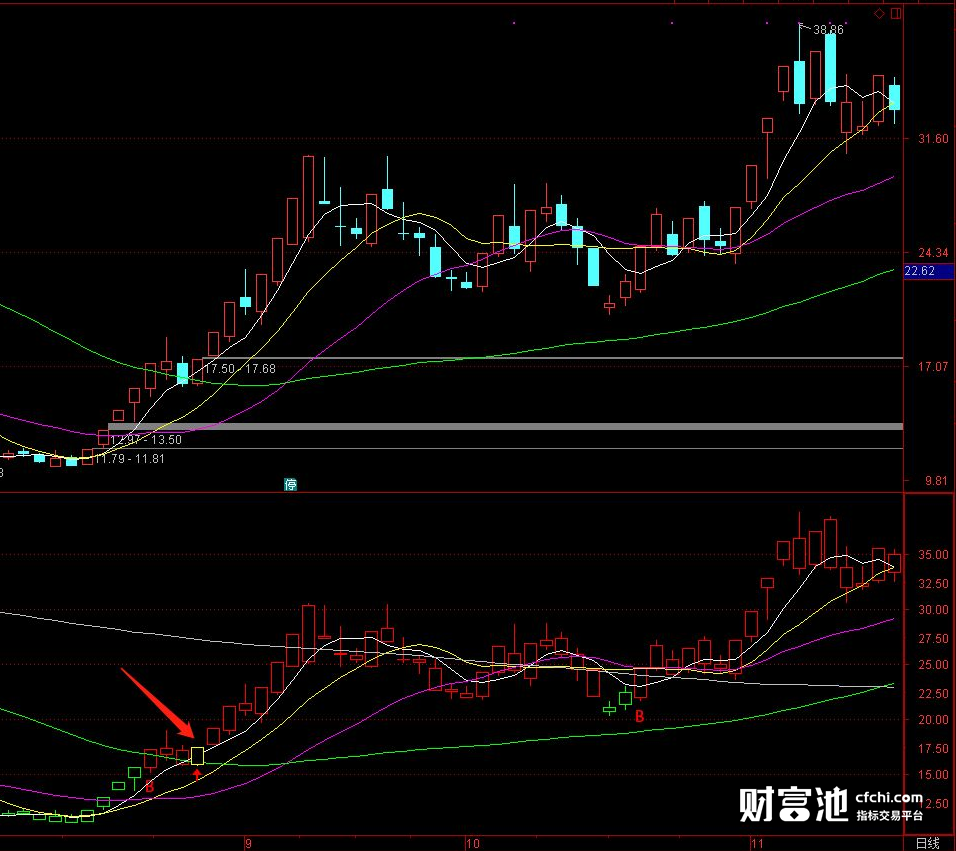The image size is (956, 851).
Task: Click the yellow hollow candle in the lower chart
Action: click(x=197, y=756)
